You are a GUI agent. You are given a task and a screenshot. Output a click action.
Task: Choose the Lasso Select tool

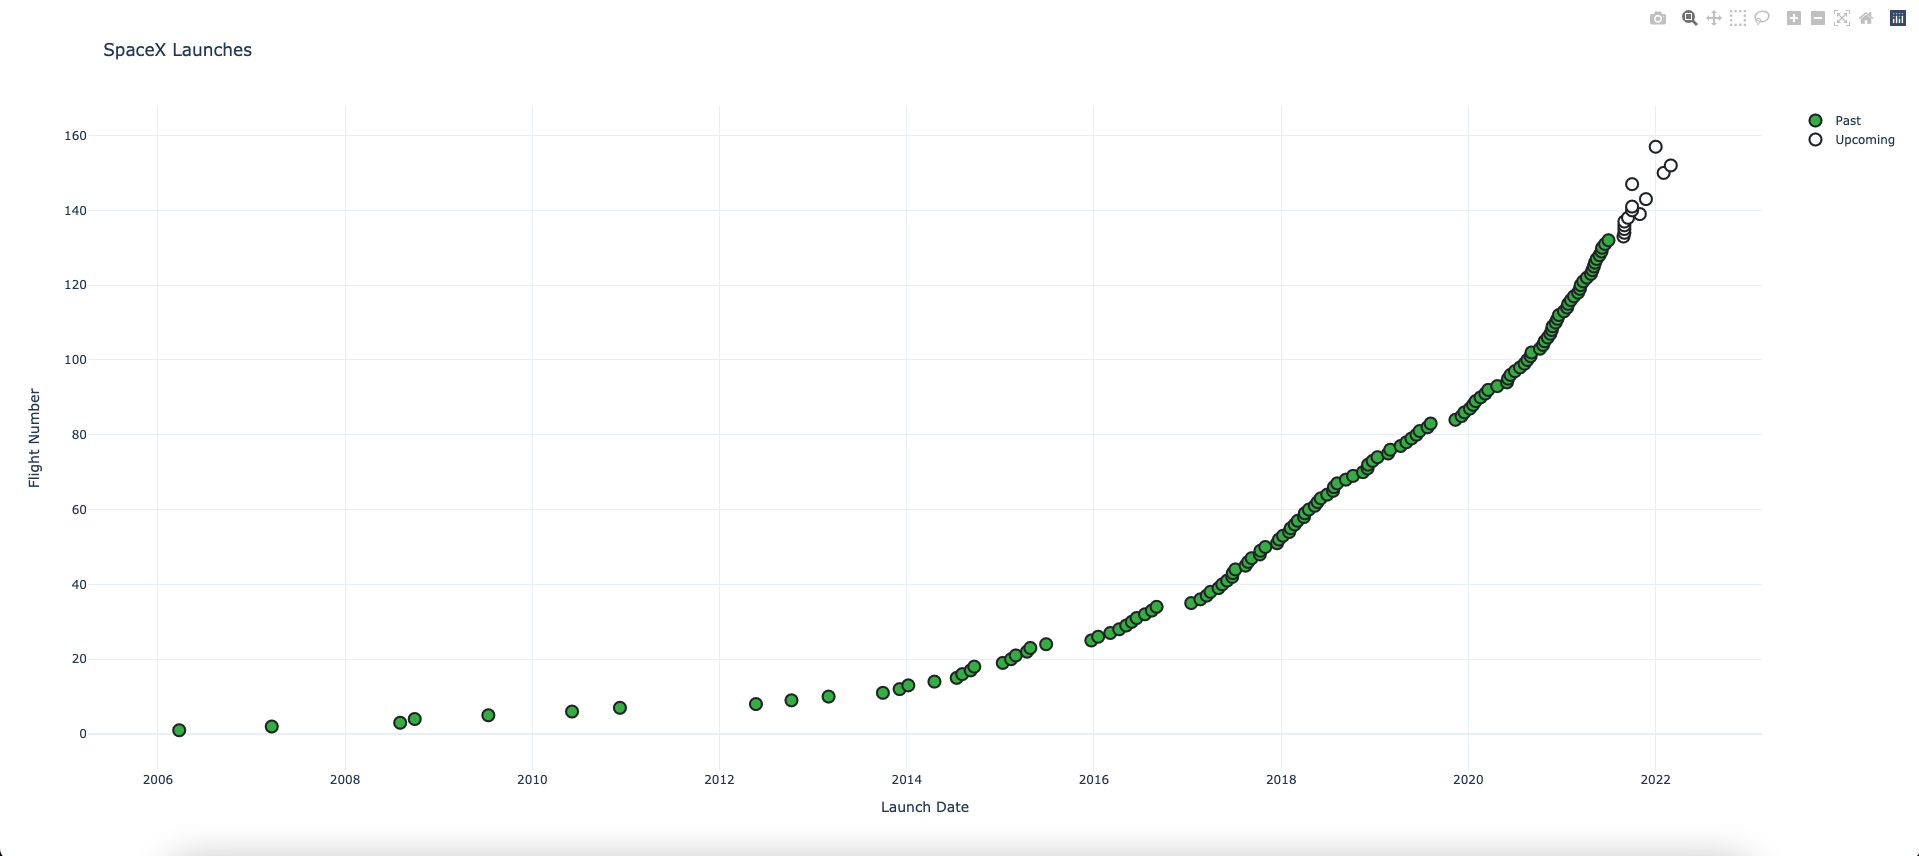tap(1762, 18)
